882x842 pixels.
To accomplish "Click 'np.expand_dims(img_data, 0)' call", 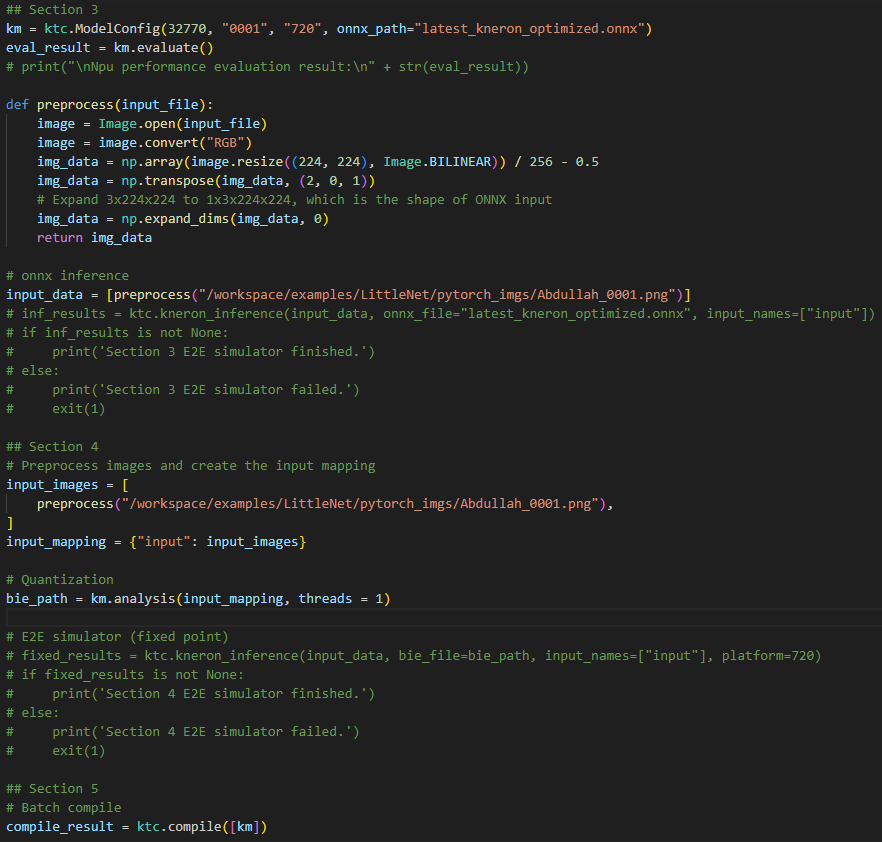I will point(225,219).
